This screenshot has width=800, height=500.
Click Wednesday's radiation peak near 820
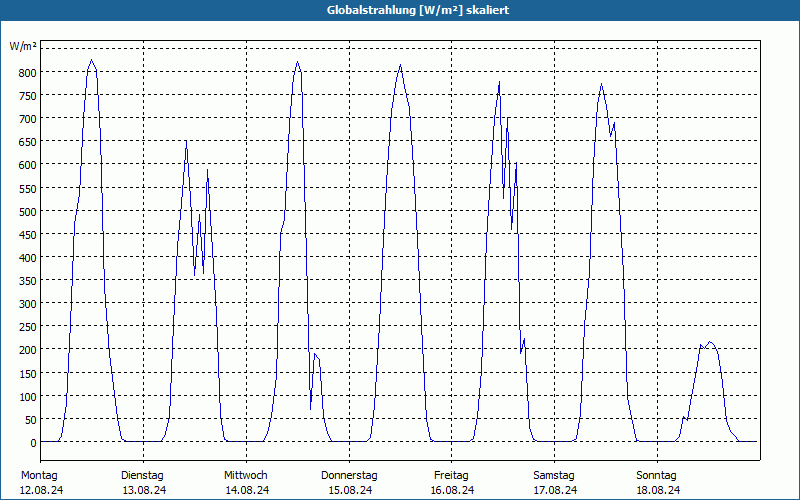coord(297,62)
